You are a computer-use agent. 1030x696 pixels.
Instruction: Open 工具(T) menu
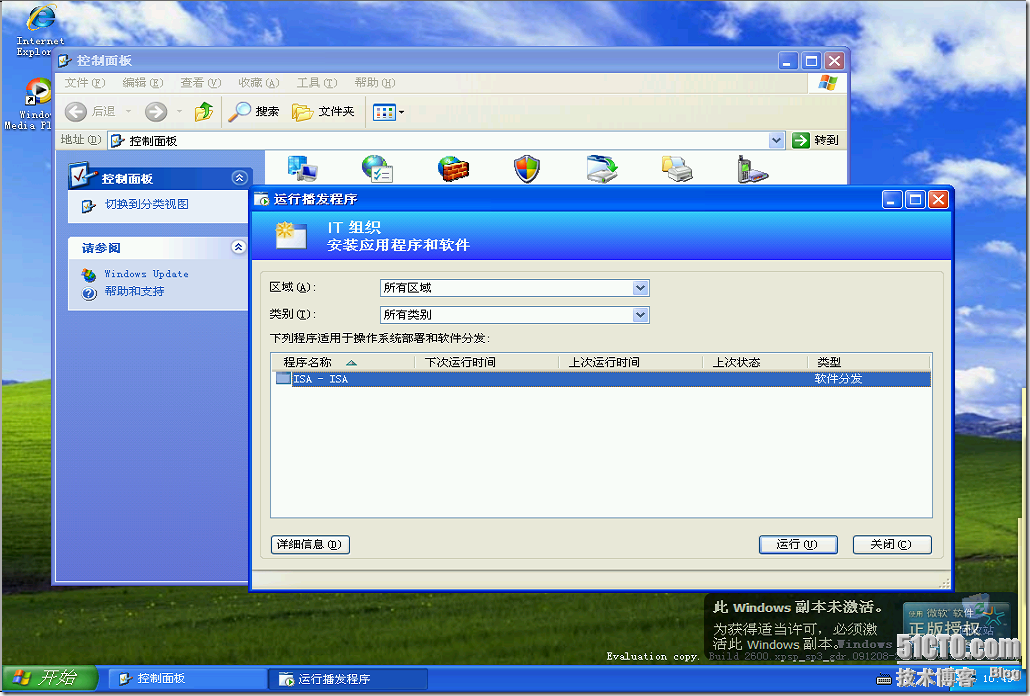pos(317,83)
